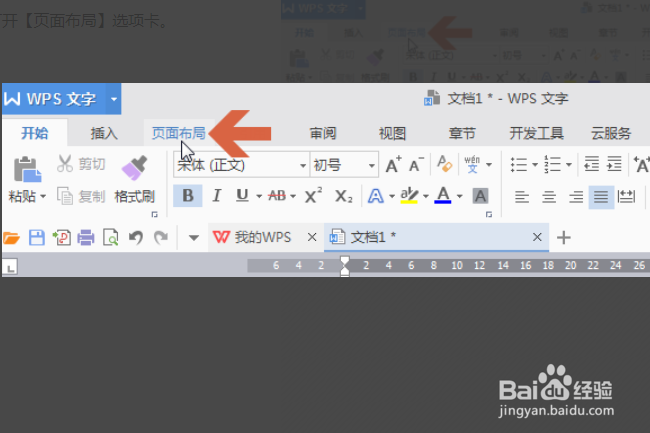Toggle character shading icon
The width and height of the screenshot is (650, 433).
click(x=480, y=196)
